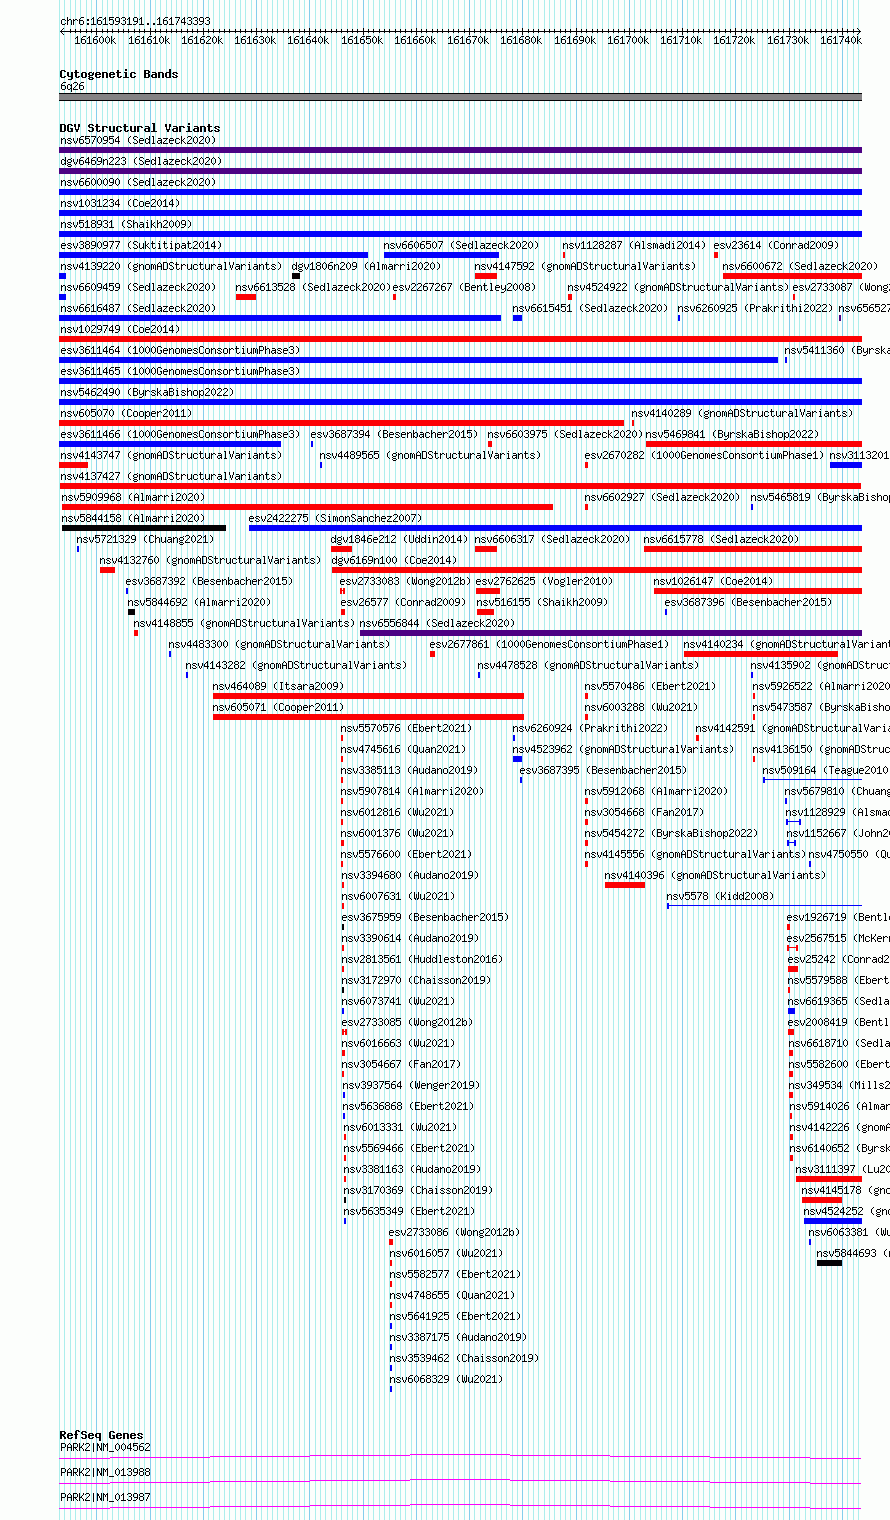Viewport: 890px width, 1520px height.
Task: Open nsv5578 (Kidd2008) variant label
Action: (x=720, y=896)
